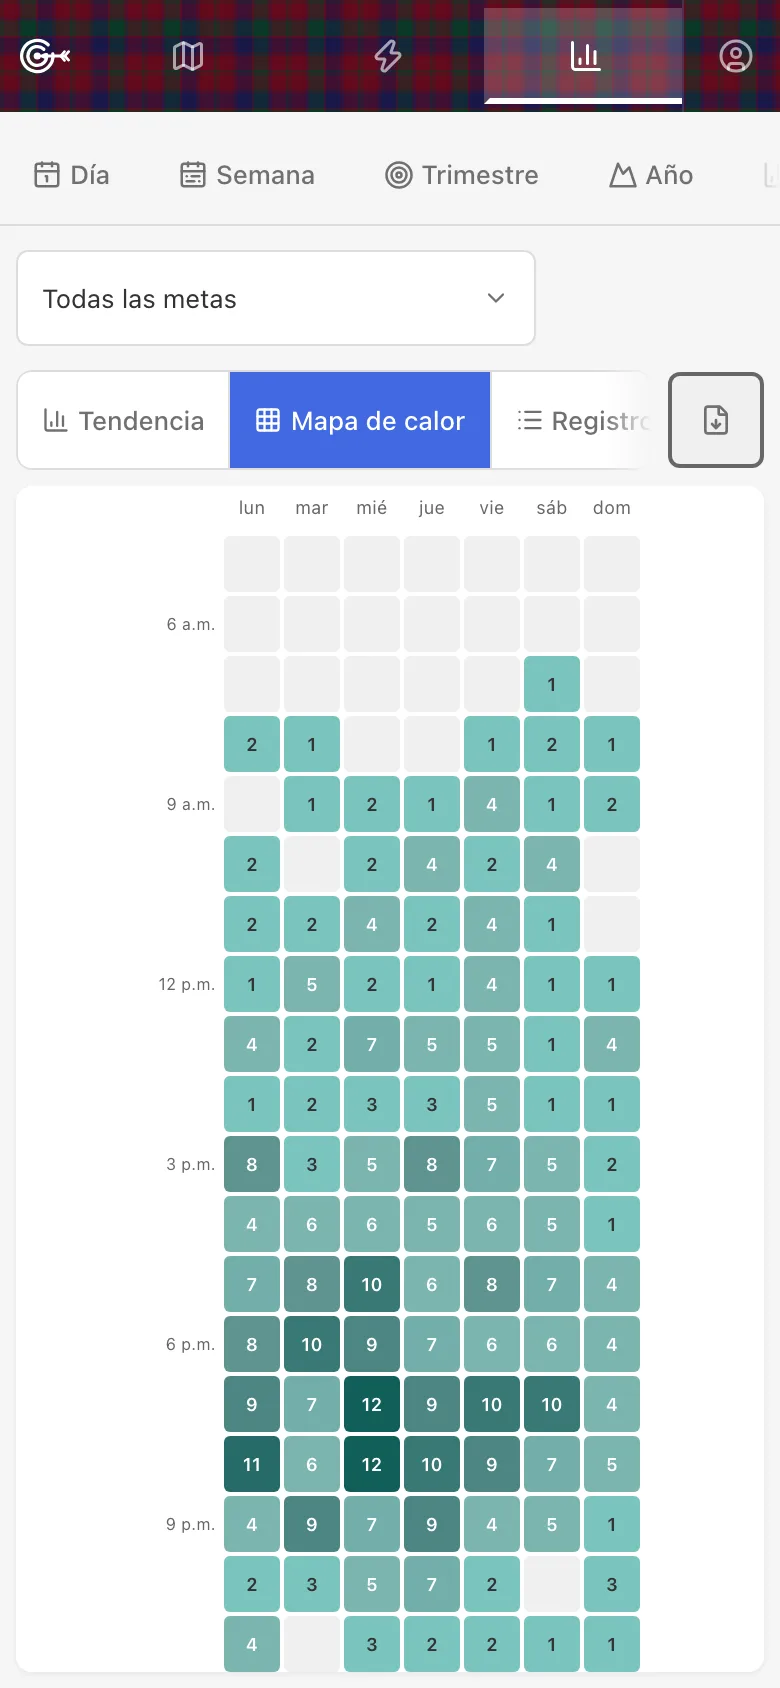The image size is (780, 1688).
Task: Click the martes cell showing 10
Action: [312, 1344]
